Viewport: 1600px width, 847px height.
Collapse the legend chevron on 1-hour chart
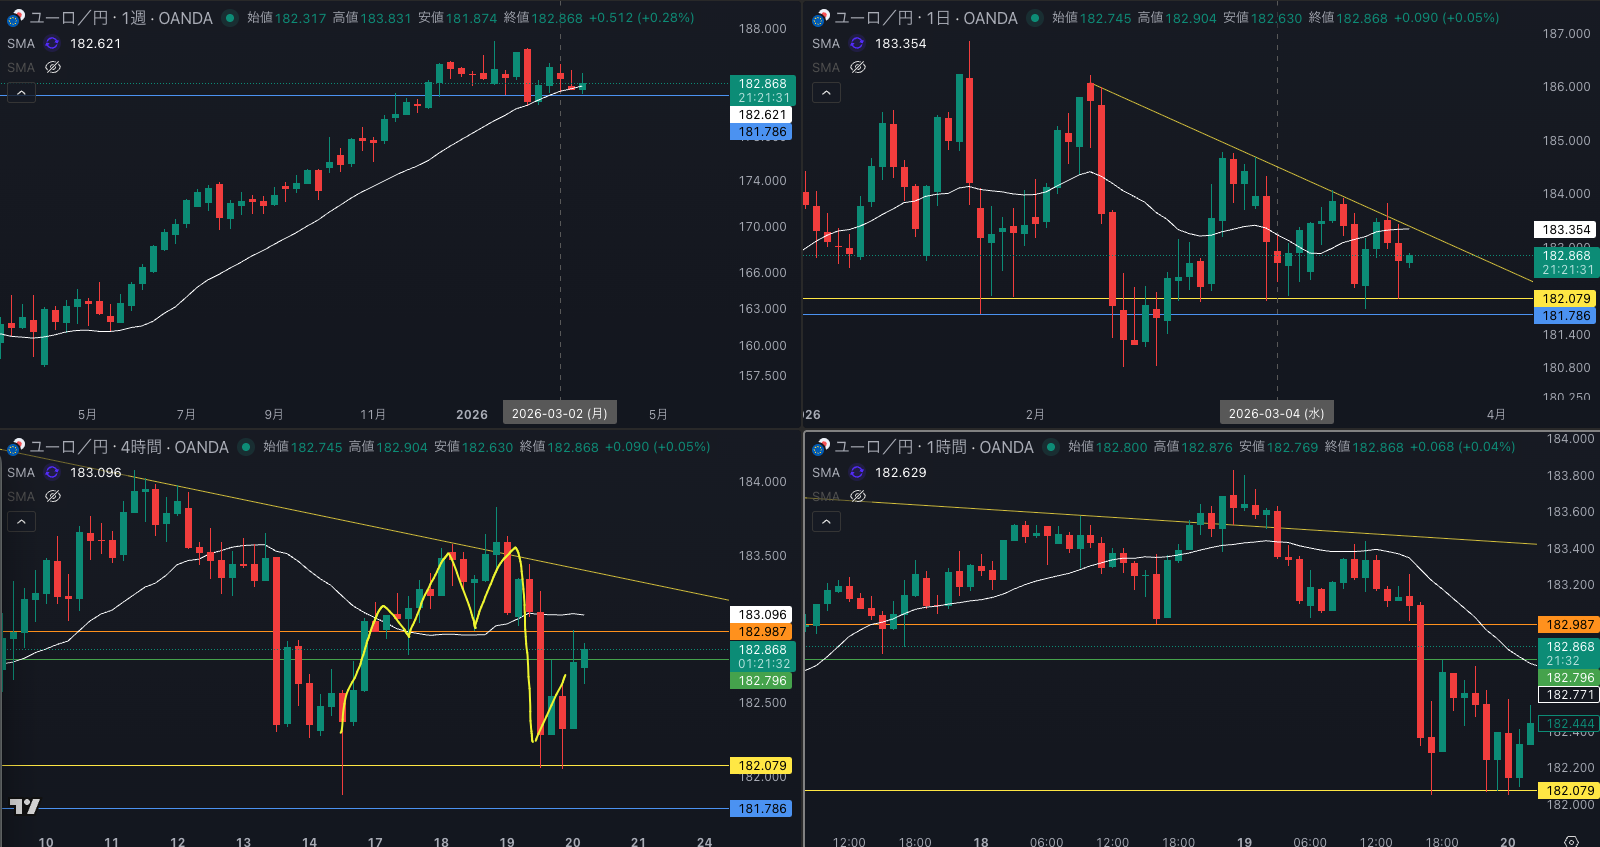click(x=826, y=521)
